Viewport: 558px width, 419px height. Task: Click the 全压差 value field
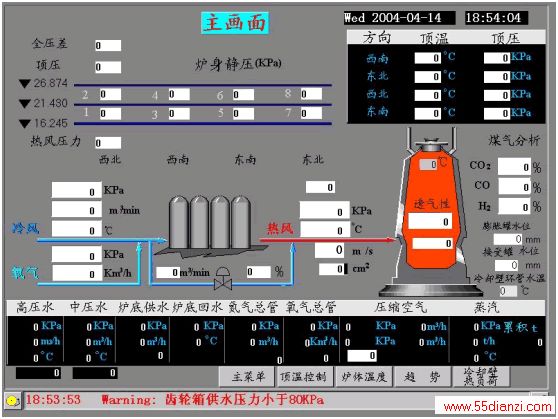click(x=108, y=45)
